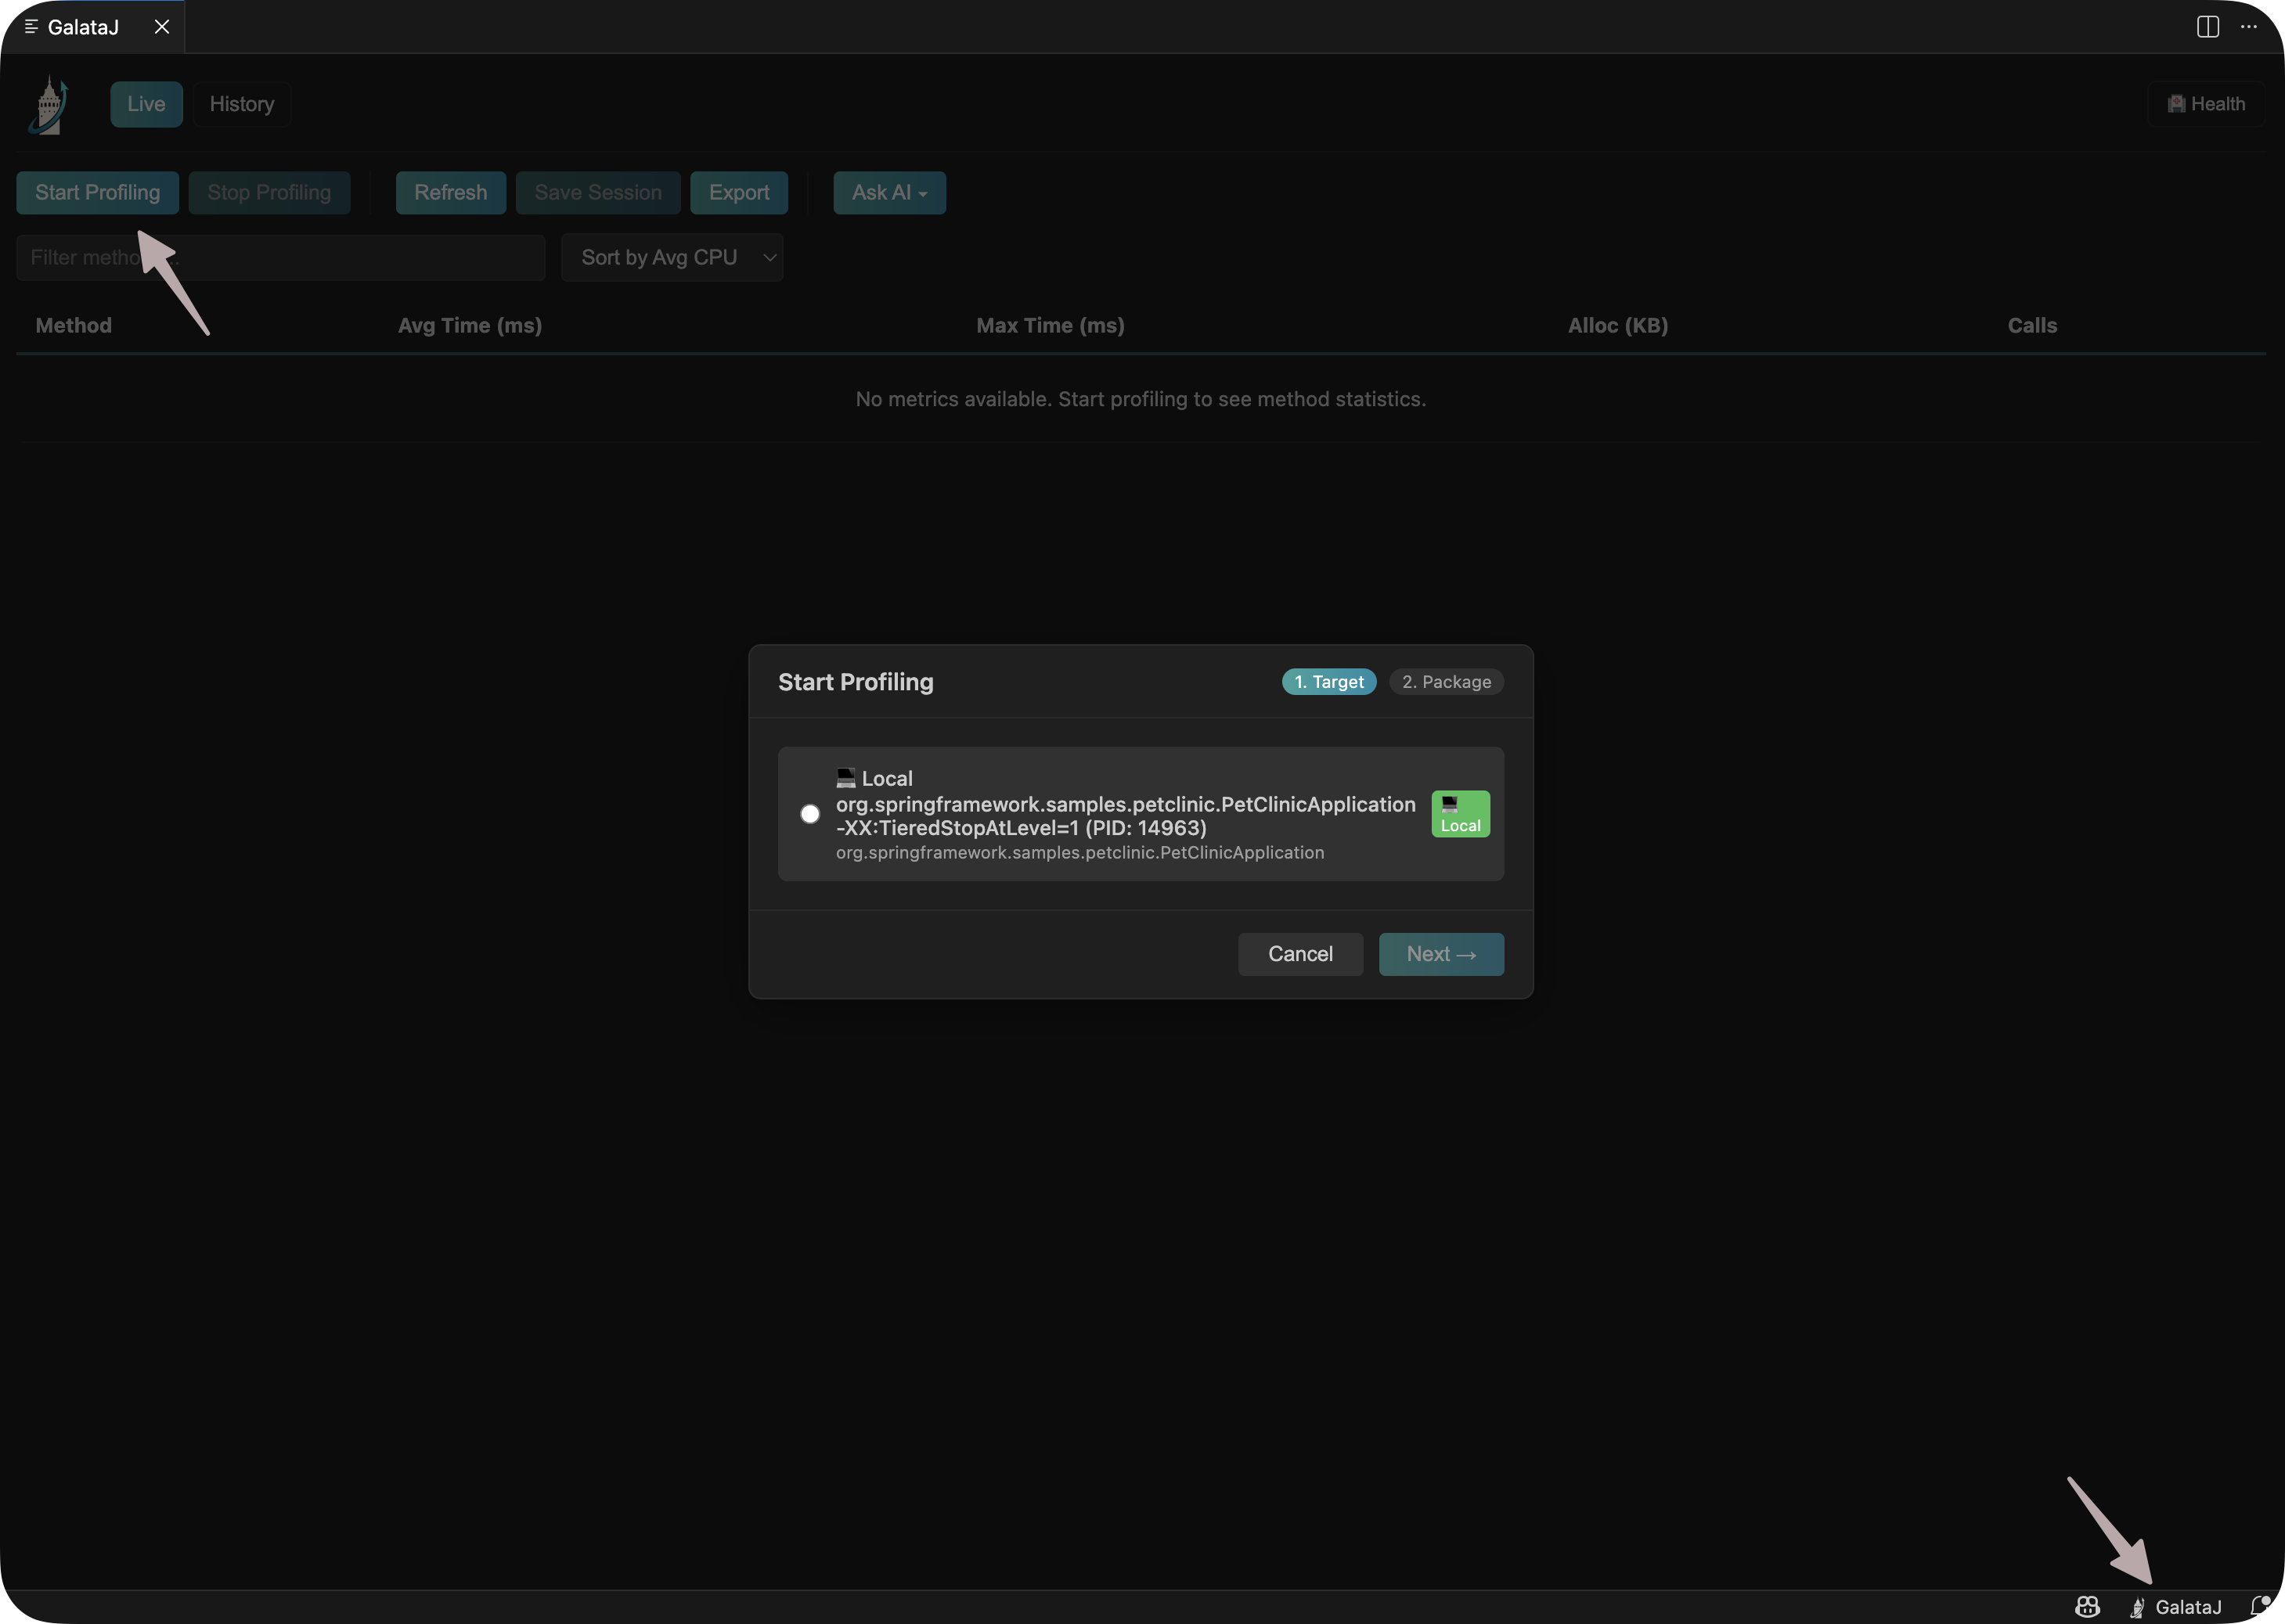
Task: Click the GalataJ tower logo
Action: pyautogui.click(x=48, y=104)
